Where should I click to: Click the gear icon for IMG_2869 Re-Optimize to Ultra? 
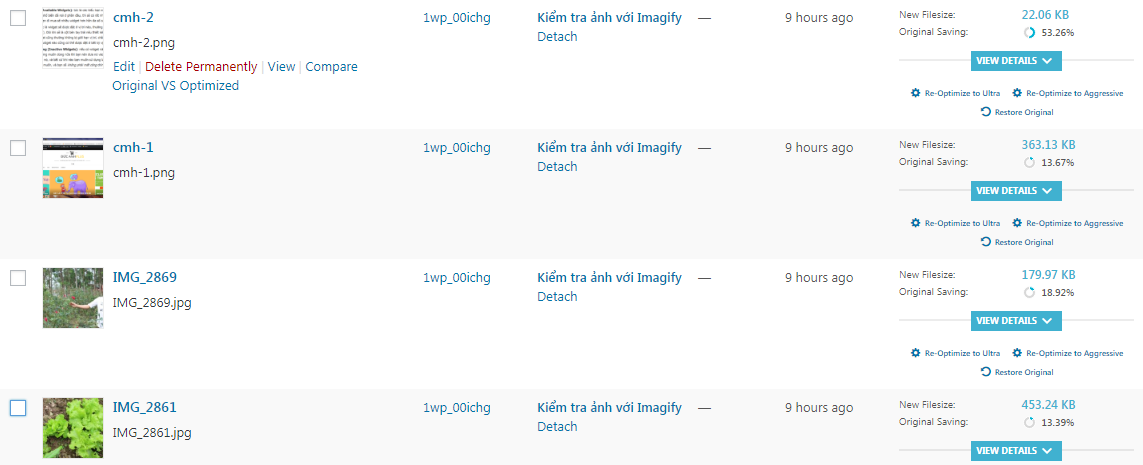click(x=915, y=353)
